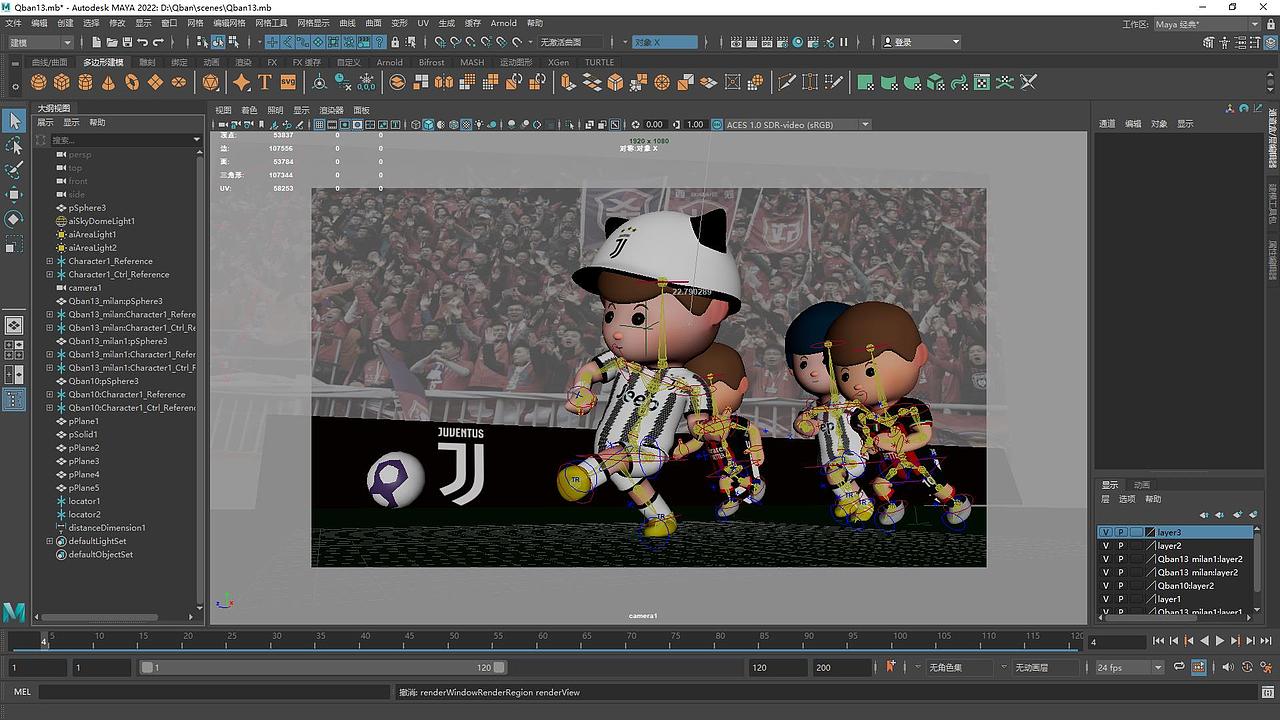
Task: Click the layer editor 选项 menu
Action: click(x=1127, y=499)
